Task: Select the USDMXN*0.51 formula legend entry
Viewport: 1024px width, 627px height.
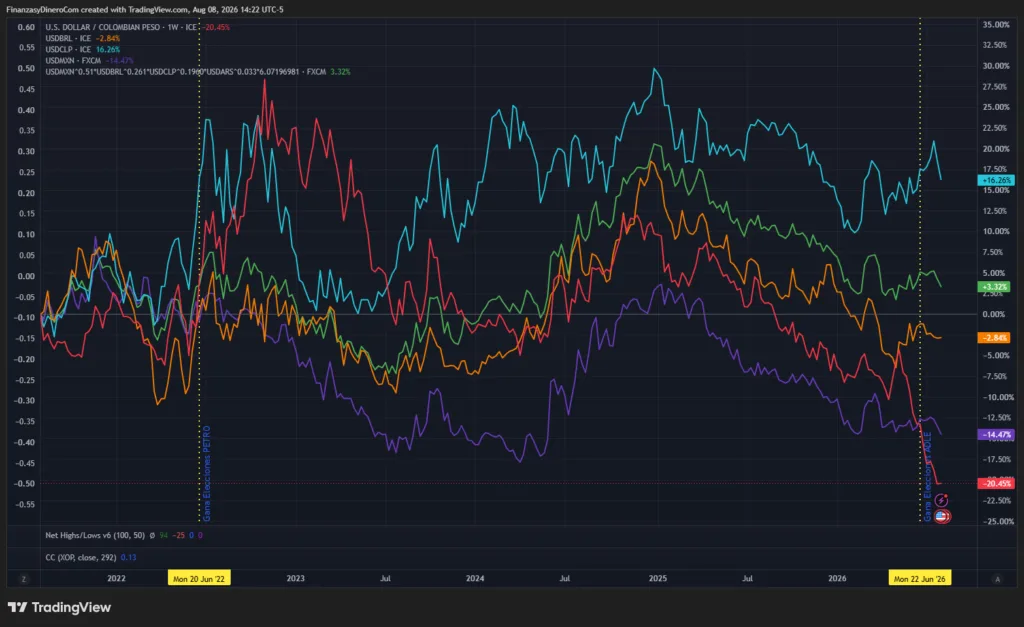Action: pyautogui.click(x=185, y=72)
